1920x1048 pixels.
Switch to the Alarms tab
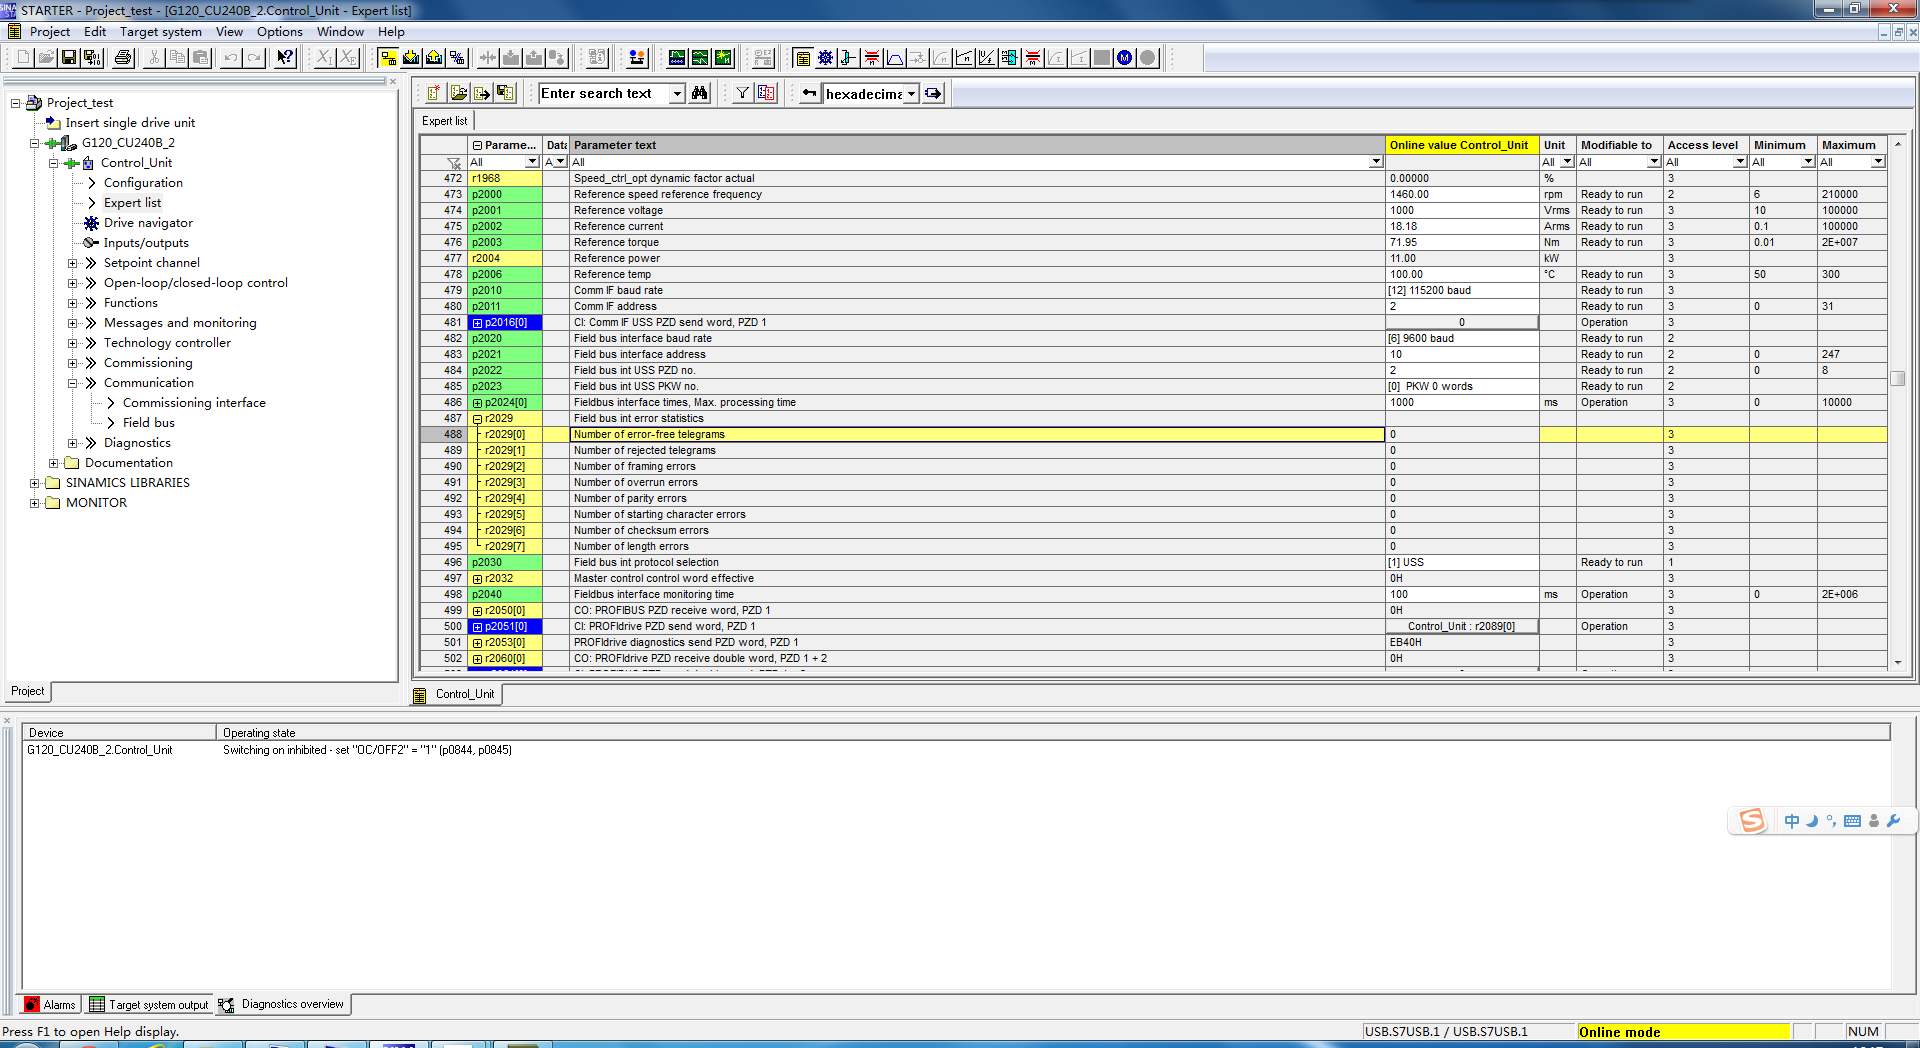click(50, 1004)
